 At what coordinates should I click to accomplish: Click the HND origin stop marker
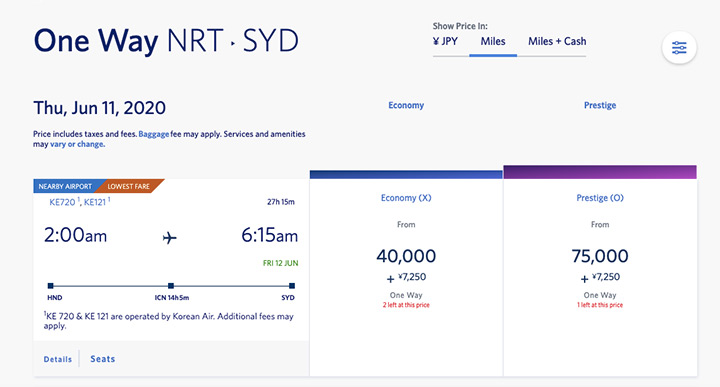[x=51, y=286]
